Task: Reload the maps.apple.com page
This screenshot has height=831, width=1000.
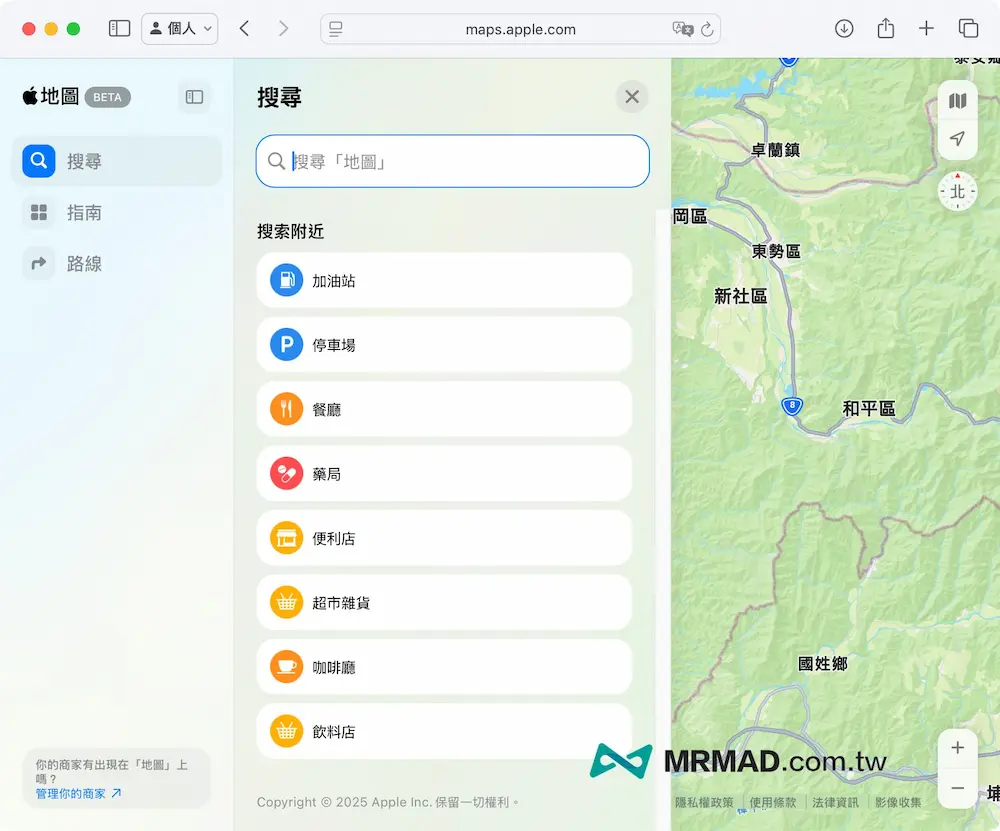Action: [x=707, y=29]
